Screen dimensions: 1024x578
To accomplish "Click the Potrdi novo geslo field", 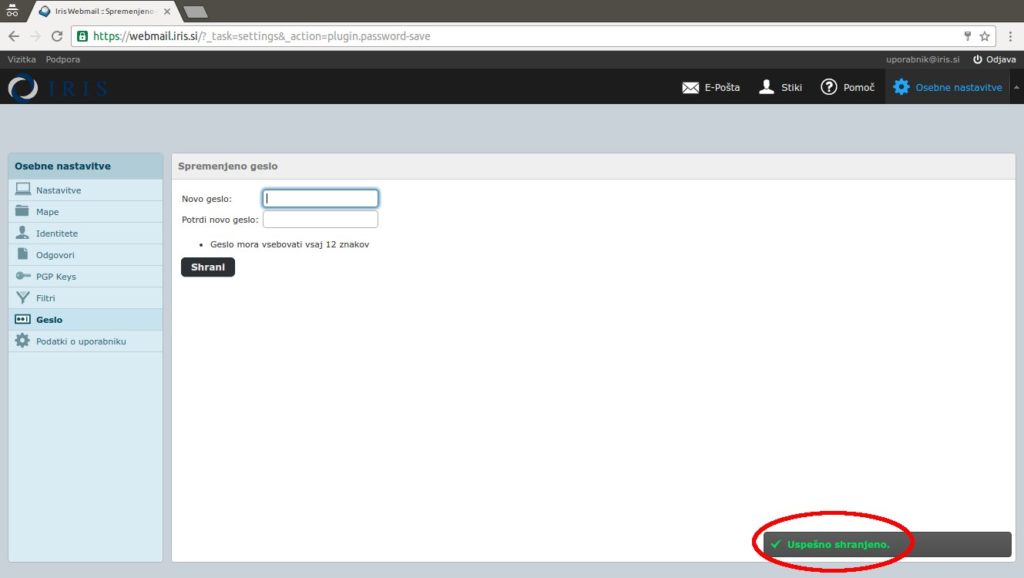I will click(320, 219).
